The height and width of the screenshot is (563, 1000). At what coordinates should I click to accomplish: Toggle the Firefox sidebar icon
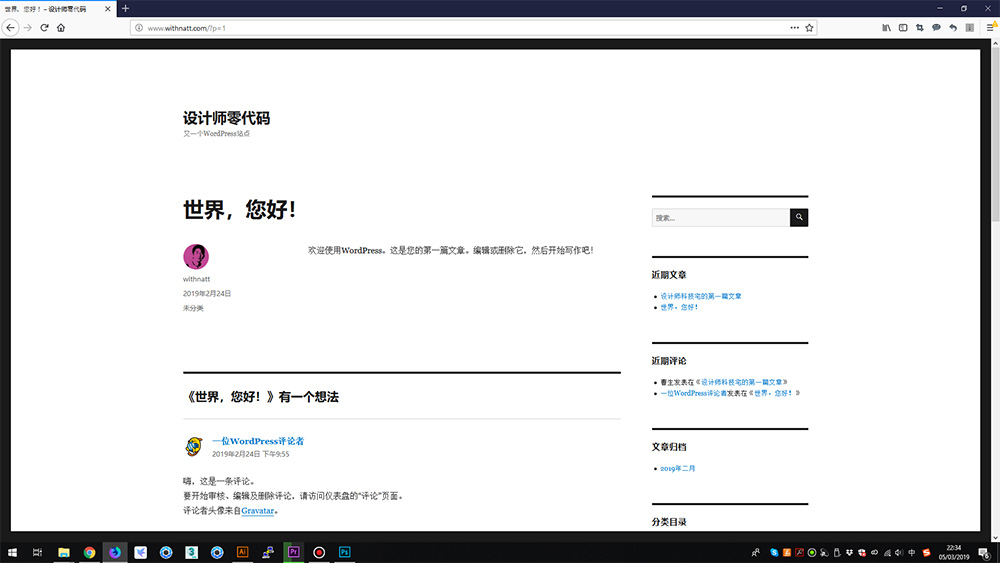click(903, 27)
